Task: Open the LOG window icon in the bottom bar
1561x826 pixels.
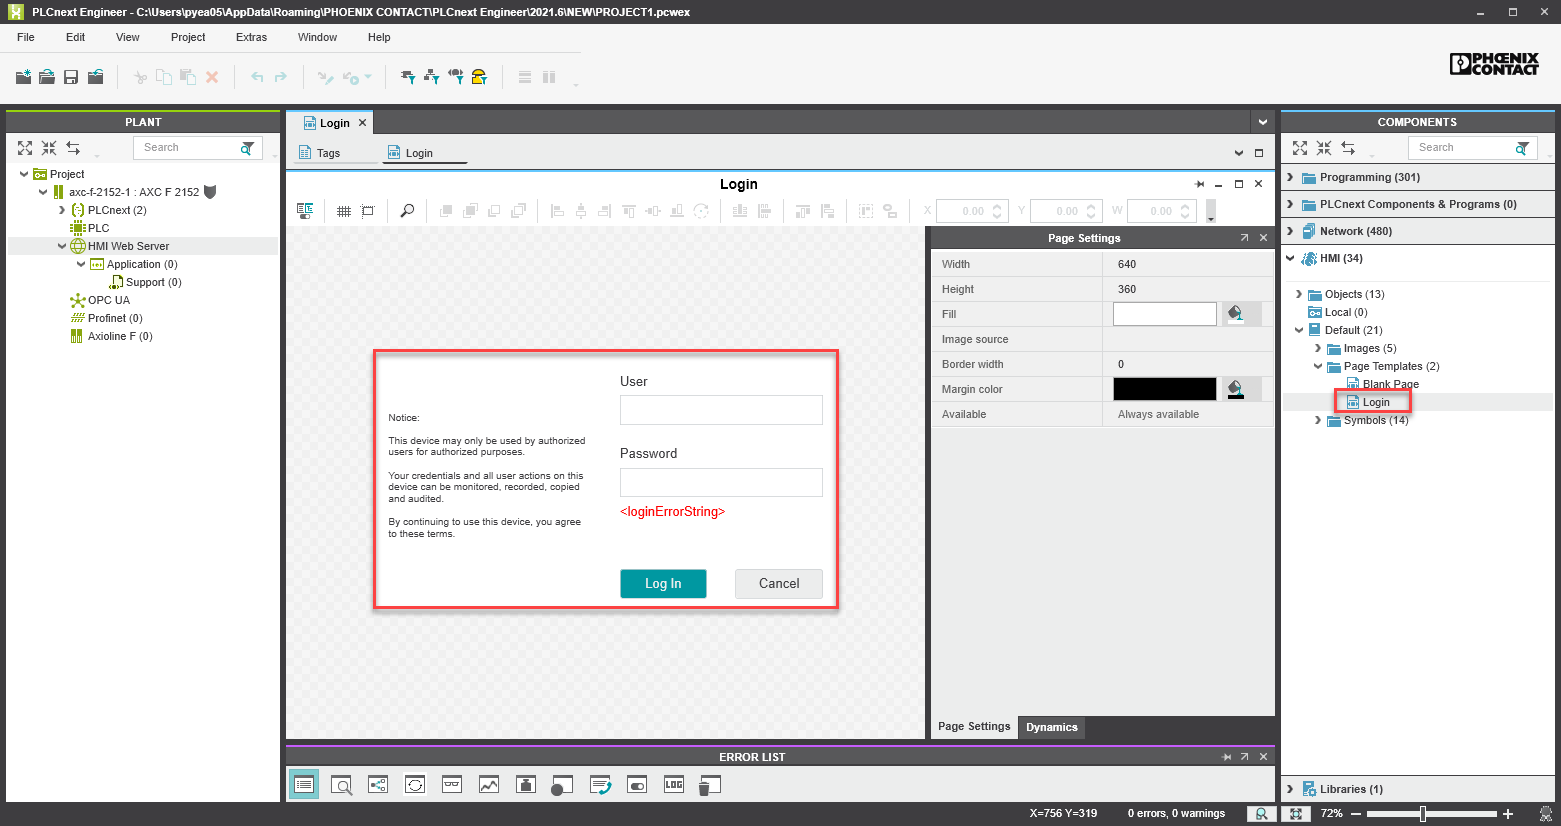Action: click(674, 785)
